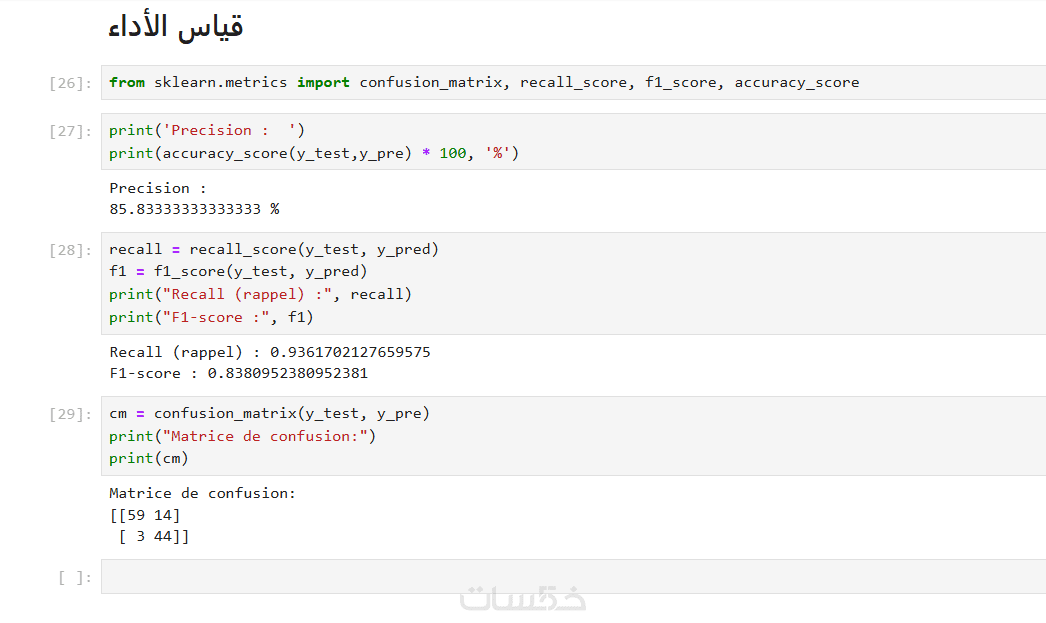1046x623 pixels.
Task: Click the [[59 14] matrix output row
Action: [x=145, y=515]
